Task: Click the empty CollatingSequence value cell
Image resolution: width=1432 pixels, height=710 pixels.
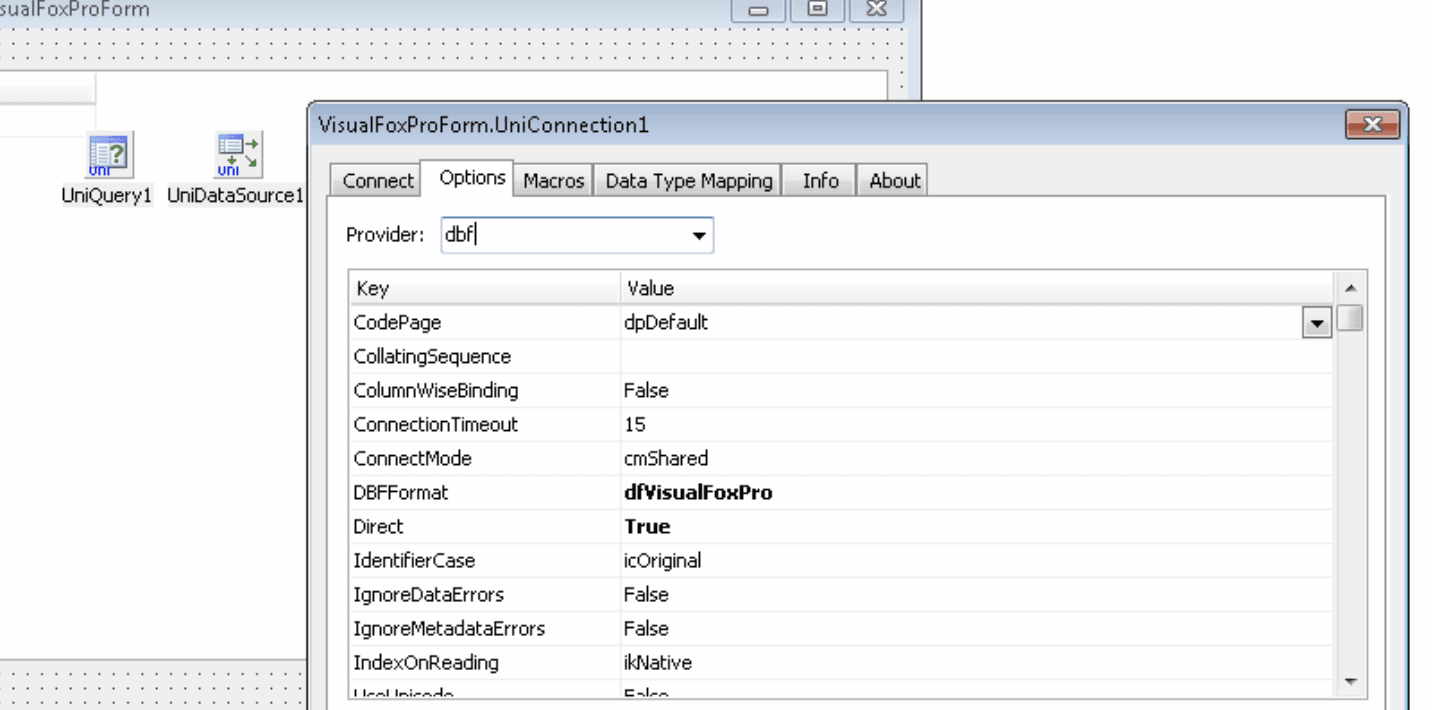Action: [x=977, y=357]
